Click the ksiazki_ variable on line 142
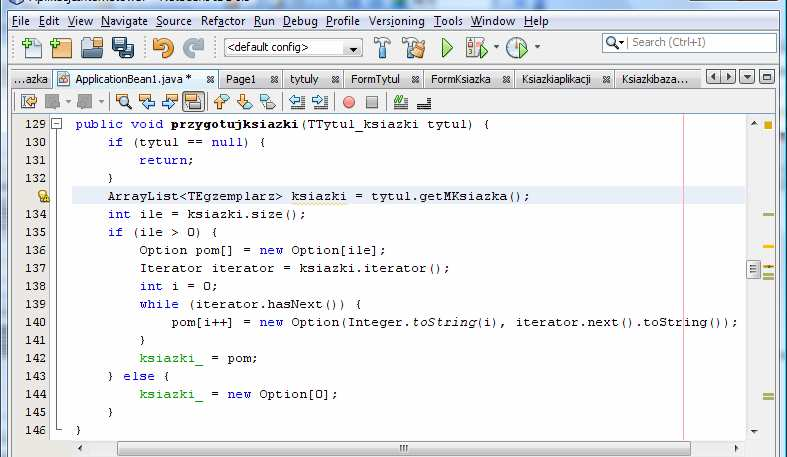787x457 pixels. (x=171, y=358)
